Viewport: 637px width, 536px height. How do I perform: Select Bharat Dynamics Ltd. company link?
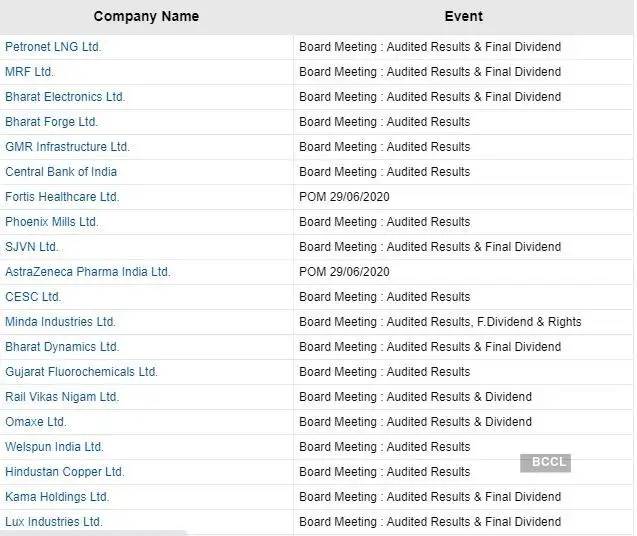click(62, 347)
